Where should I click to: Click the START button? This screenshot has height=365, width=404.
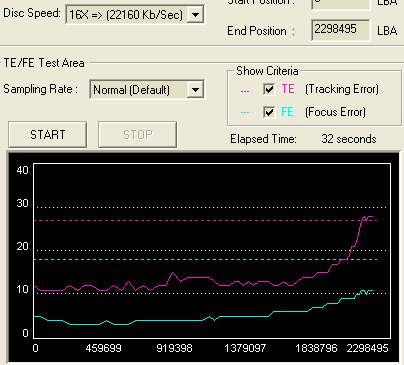click(x=48, y=135)
